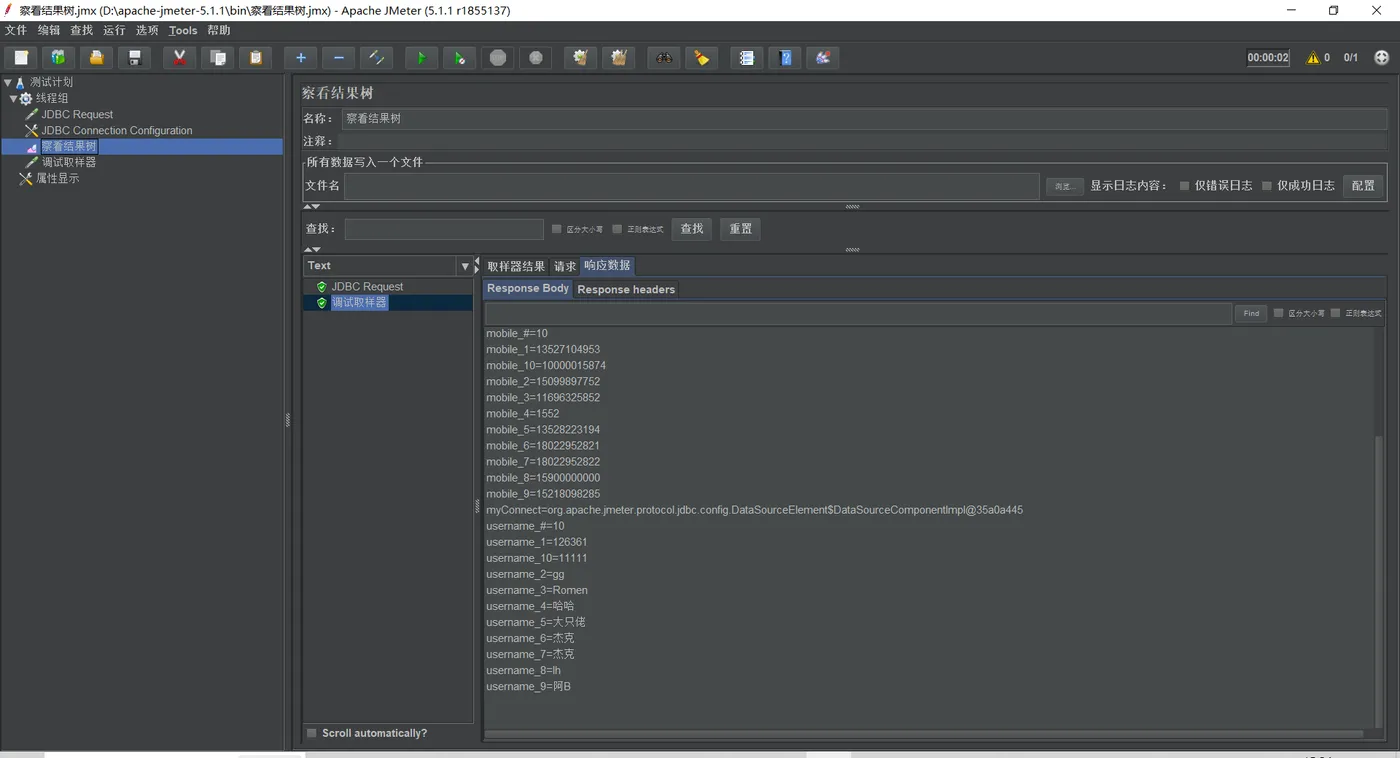1400x758 pixels.
Task: Open the 选项 menu
Action: tap(147, 31)
